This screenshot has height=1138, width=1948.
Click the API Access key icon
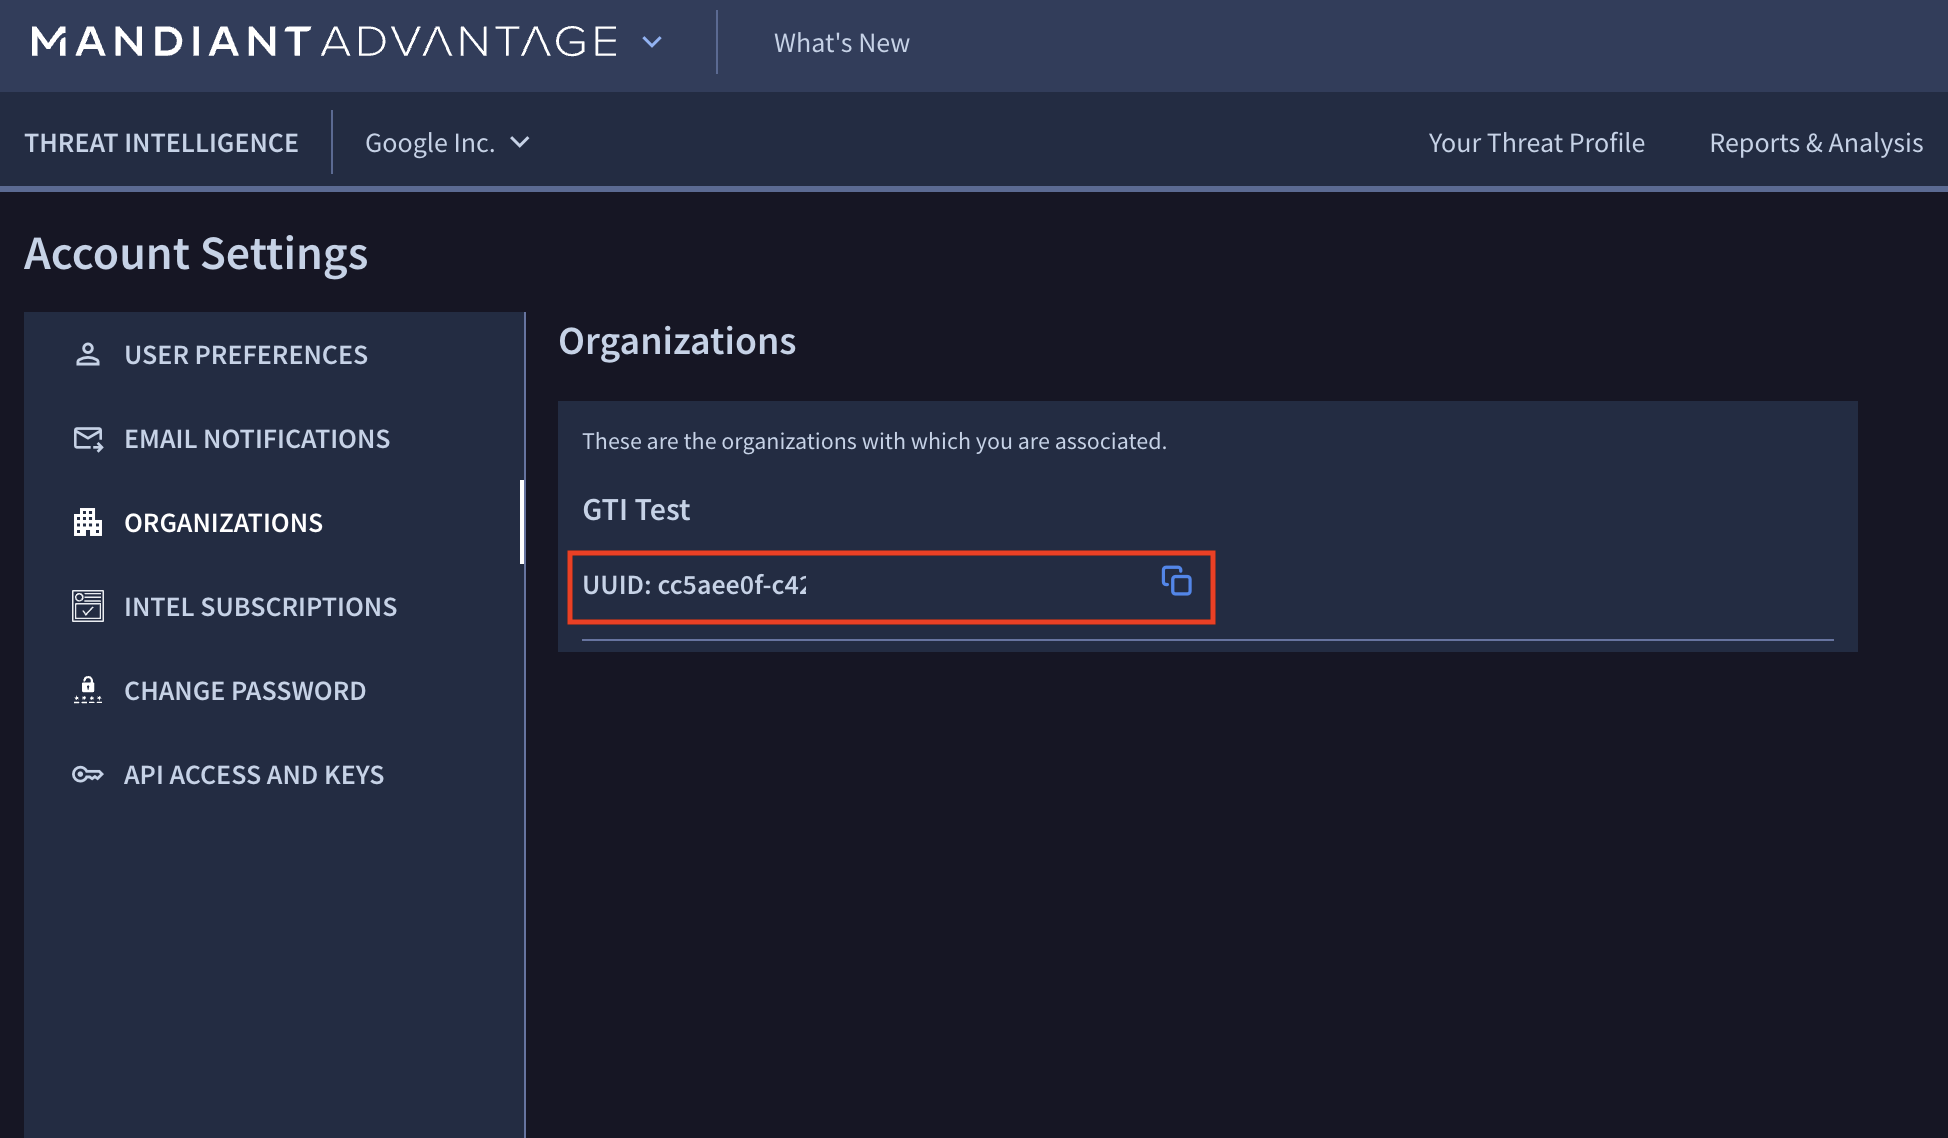pos(88,775)
